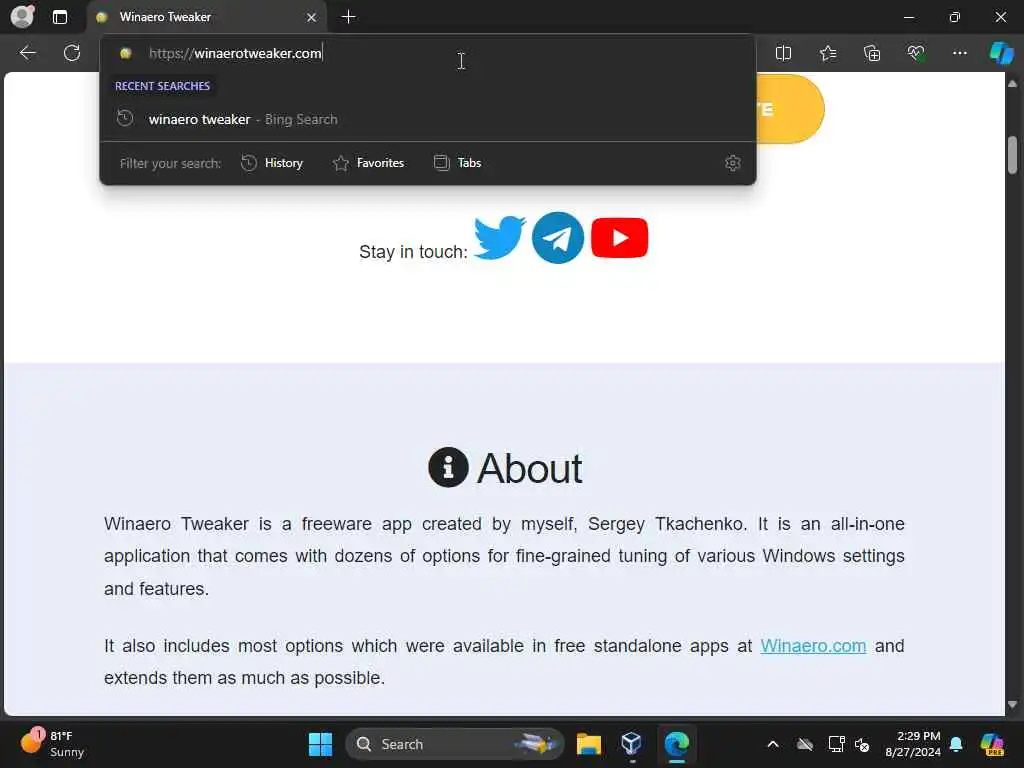The height and width of the screenshot is (768, 1024).
Task: Open Browser essentials heart icon
Action: [x=916, y=53]
